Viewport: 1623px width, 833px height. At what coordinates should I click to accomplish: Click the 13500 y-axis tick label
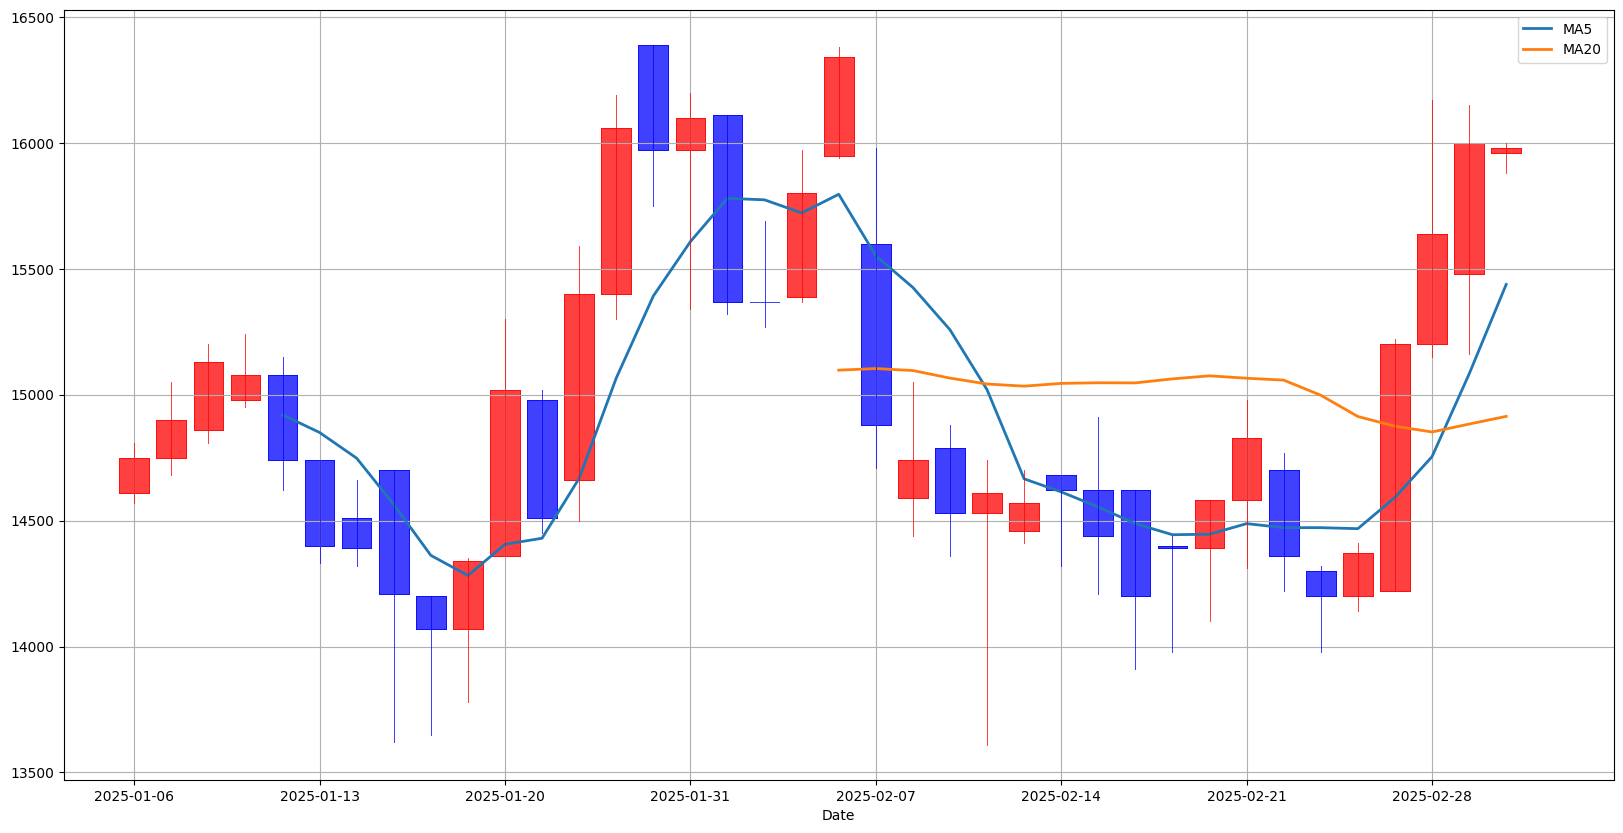(x=33, y=773)
